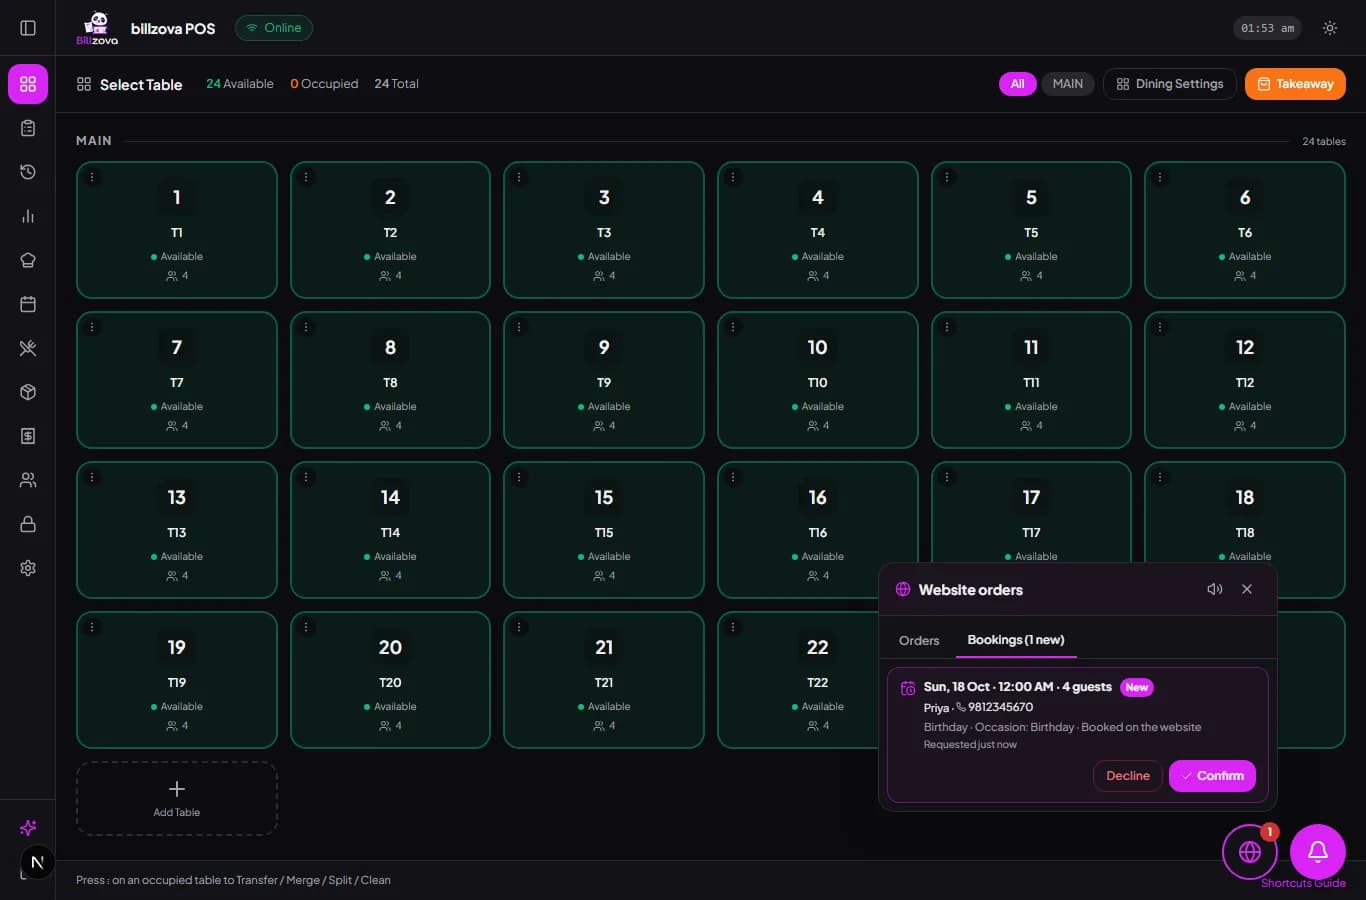This screenshot has height=900, width=1366.
Task: Open the three-dot menu on table T15
Action: click(519, 477)
